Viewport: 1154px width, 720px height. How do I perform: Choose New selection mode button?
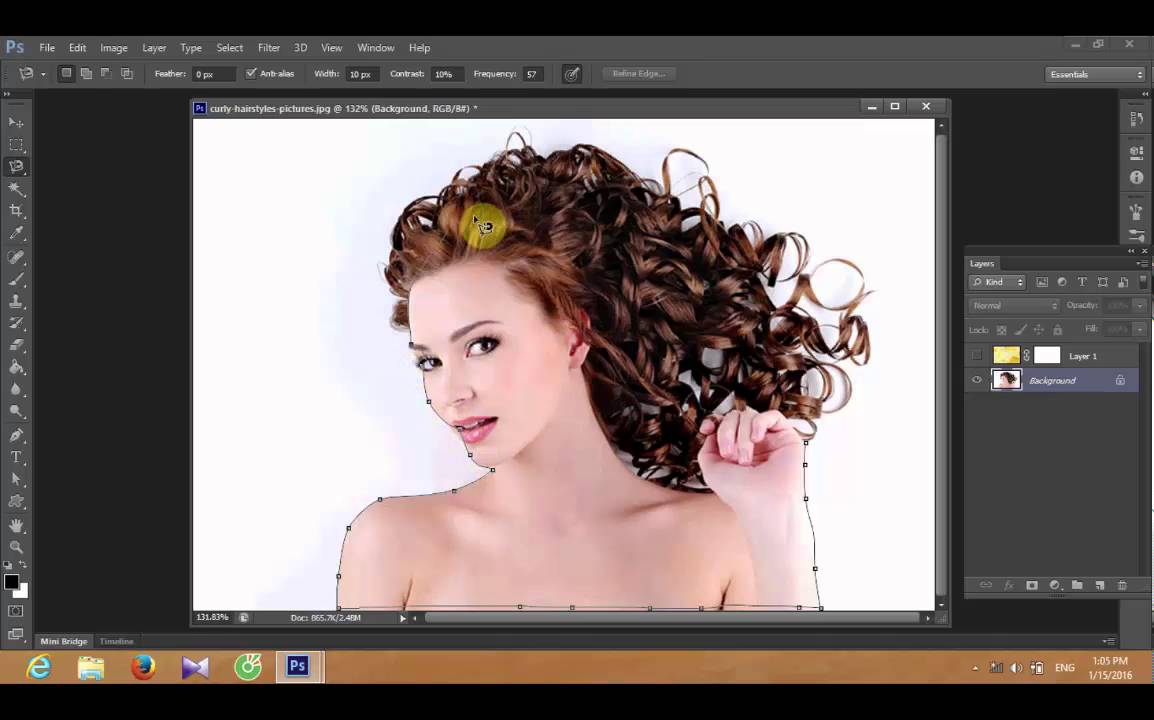point(66,74)
